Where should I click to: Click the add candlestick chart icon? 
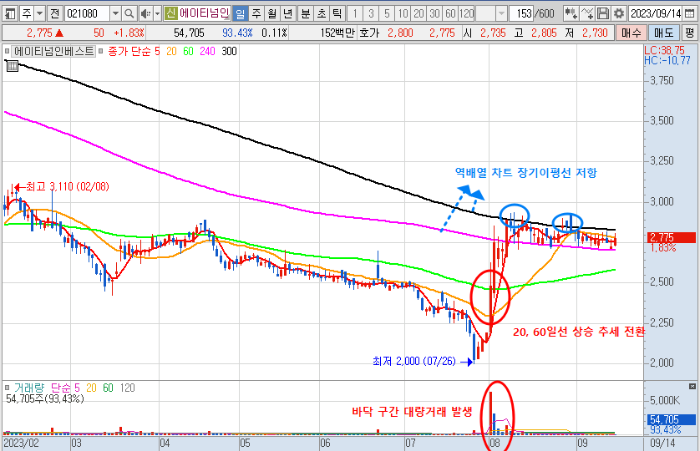coord(571,14)
